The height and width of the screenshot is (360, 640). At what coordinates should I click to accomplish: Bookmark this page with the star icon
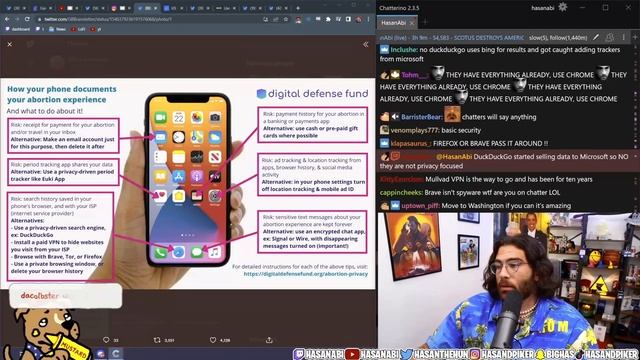click(286, 19)
